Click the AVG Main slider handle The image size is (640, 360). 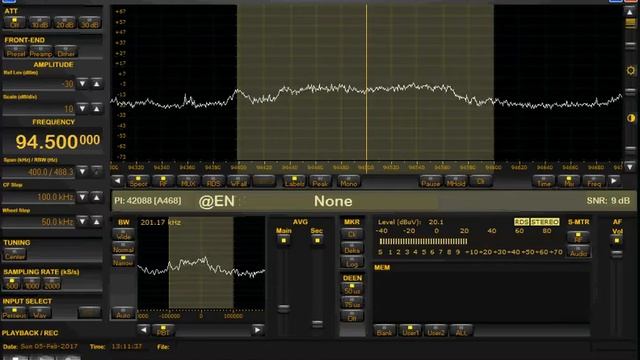284,308
